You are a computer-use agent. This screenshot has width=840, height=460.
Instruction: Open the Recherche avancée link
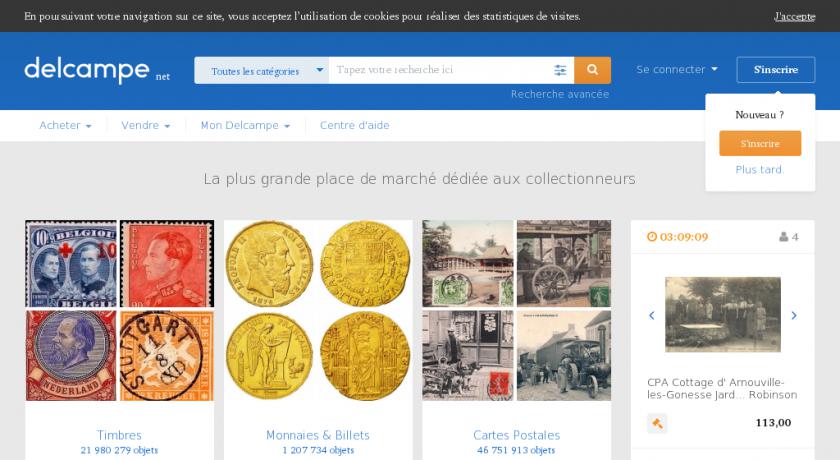[x=560, y=94]
